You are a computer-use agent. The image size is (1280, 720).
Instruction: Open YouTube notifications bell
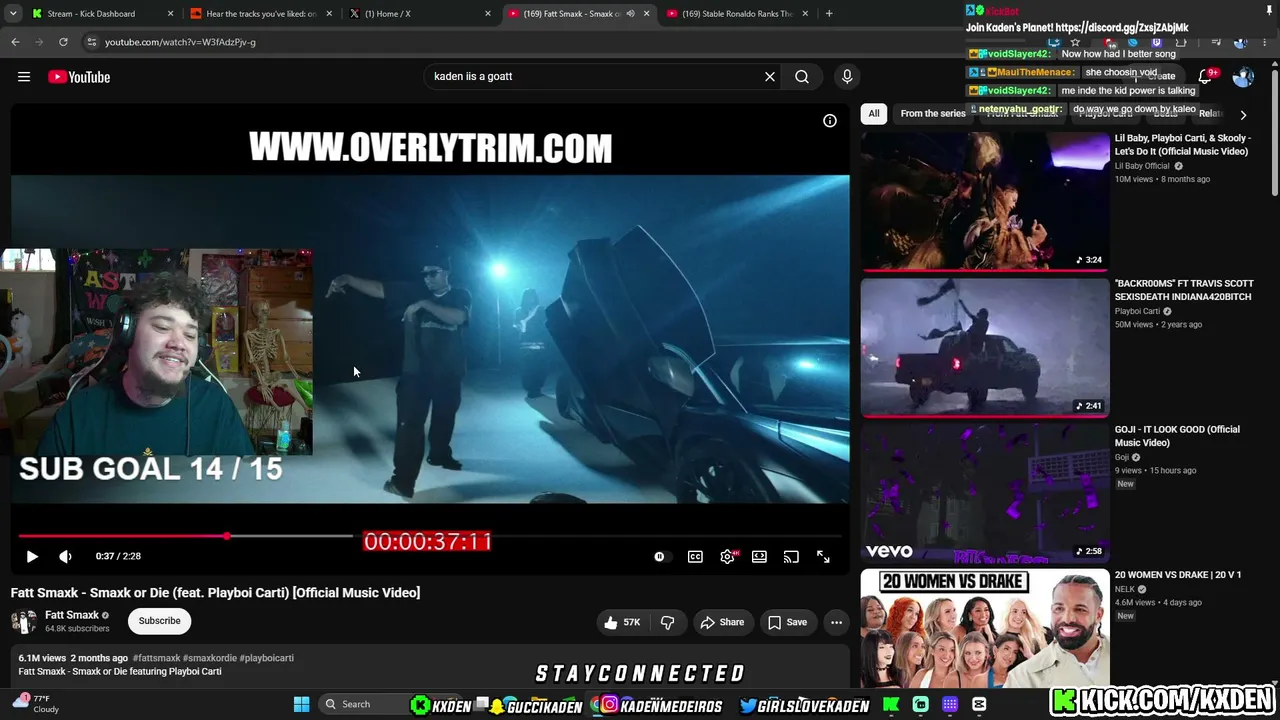(1206, 77)
